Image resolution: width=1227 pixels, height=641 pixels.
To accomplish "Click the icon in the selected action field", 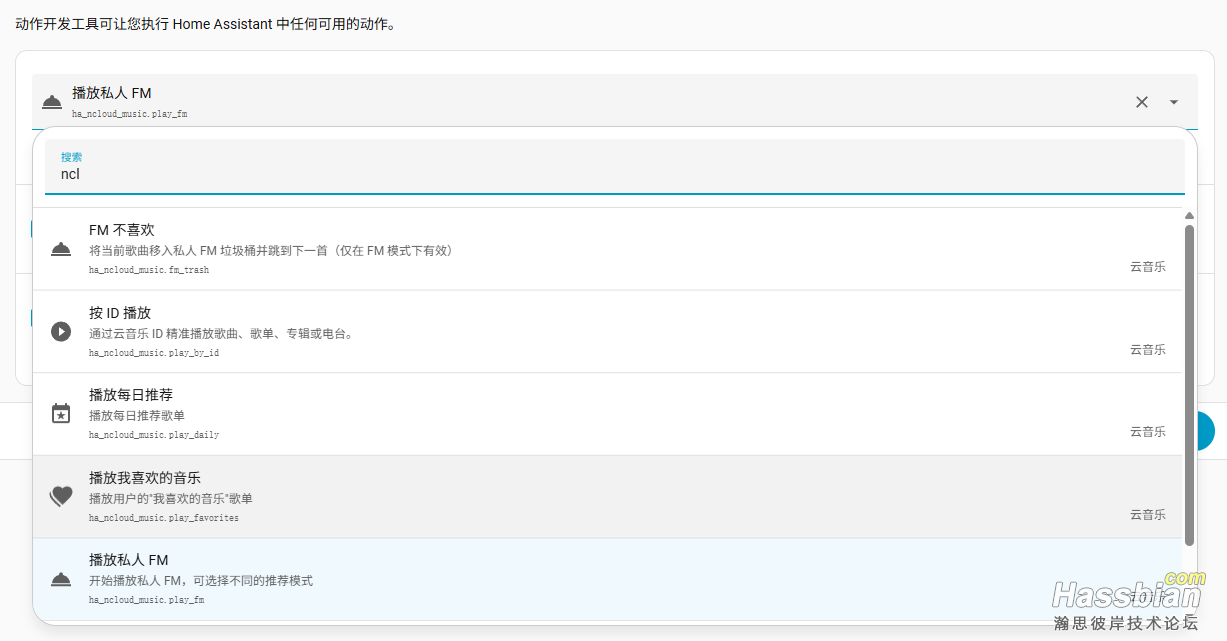I will [x=51, y=102].
